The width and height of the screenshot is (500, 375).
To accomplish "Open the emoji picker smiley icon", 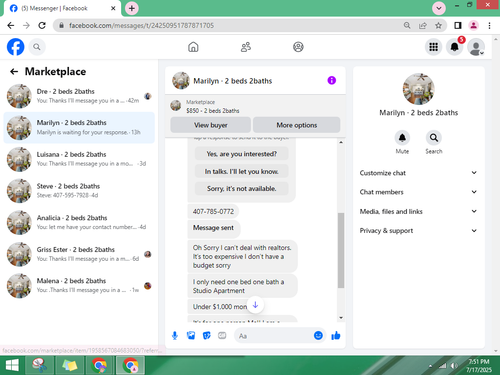I will pos(318,335).
